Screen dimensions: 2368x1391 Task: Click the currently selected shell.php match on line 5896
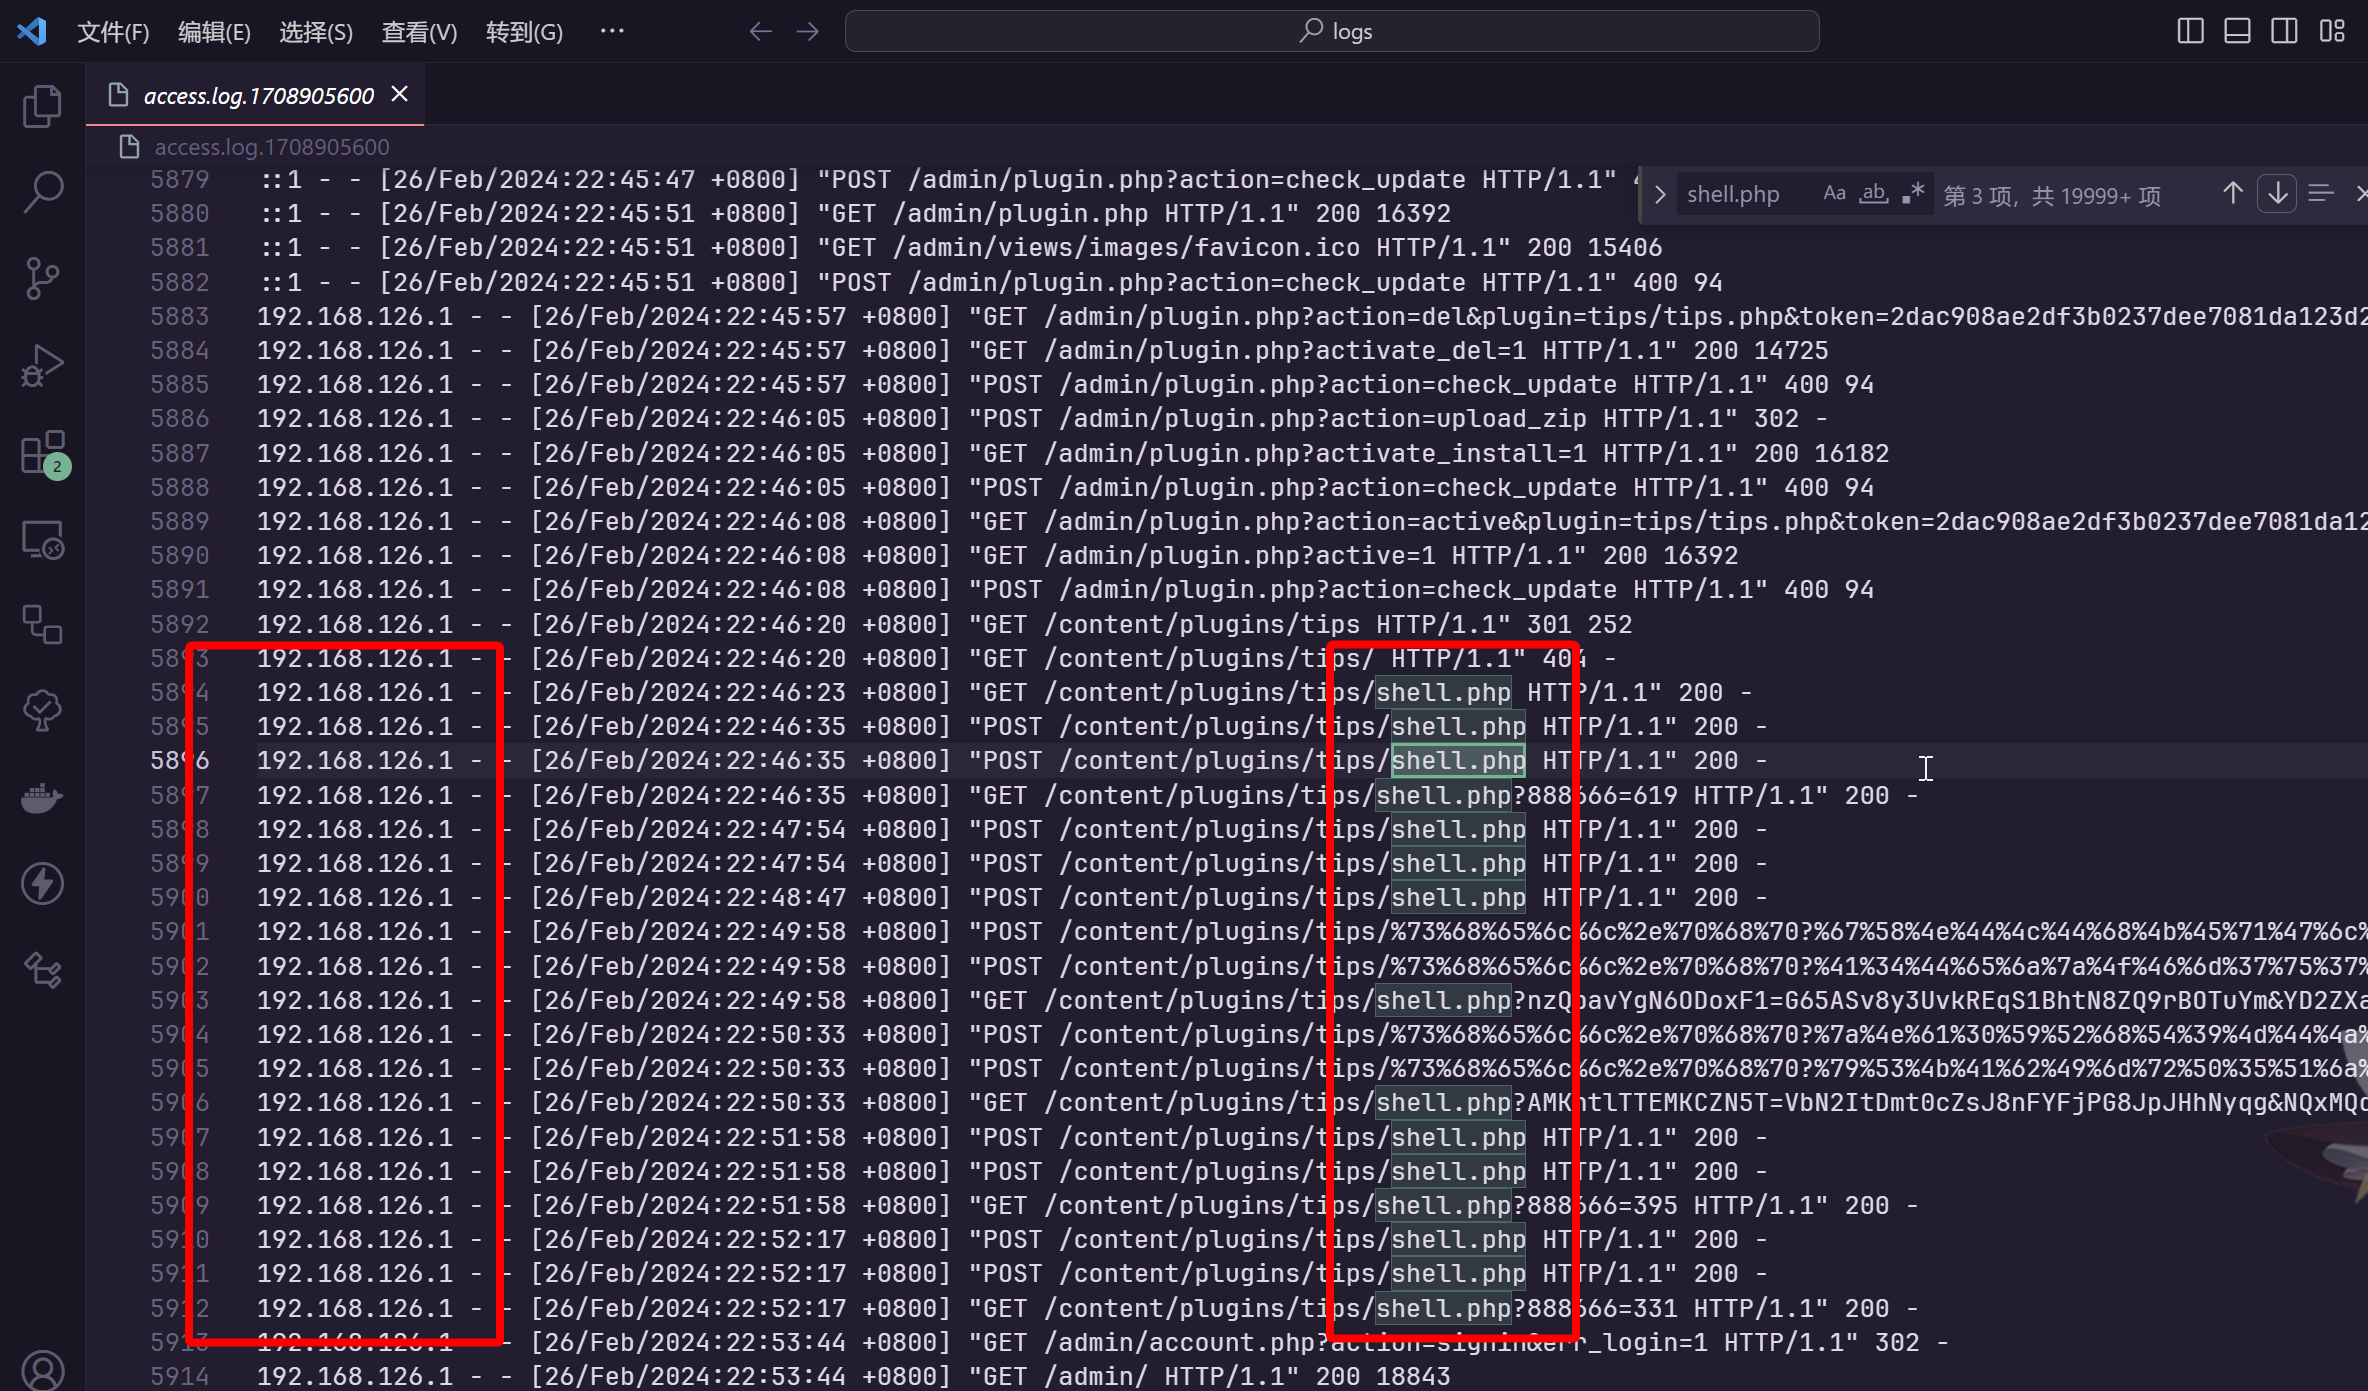point(1458,762)
